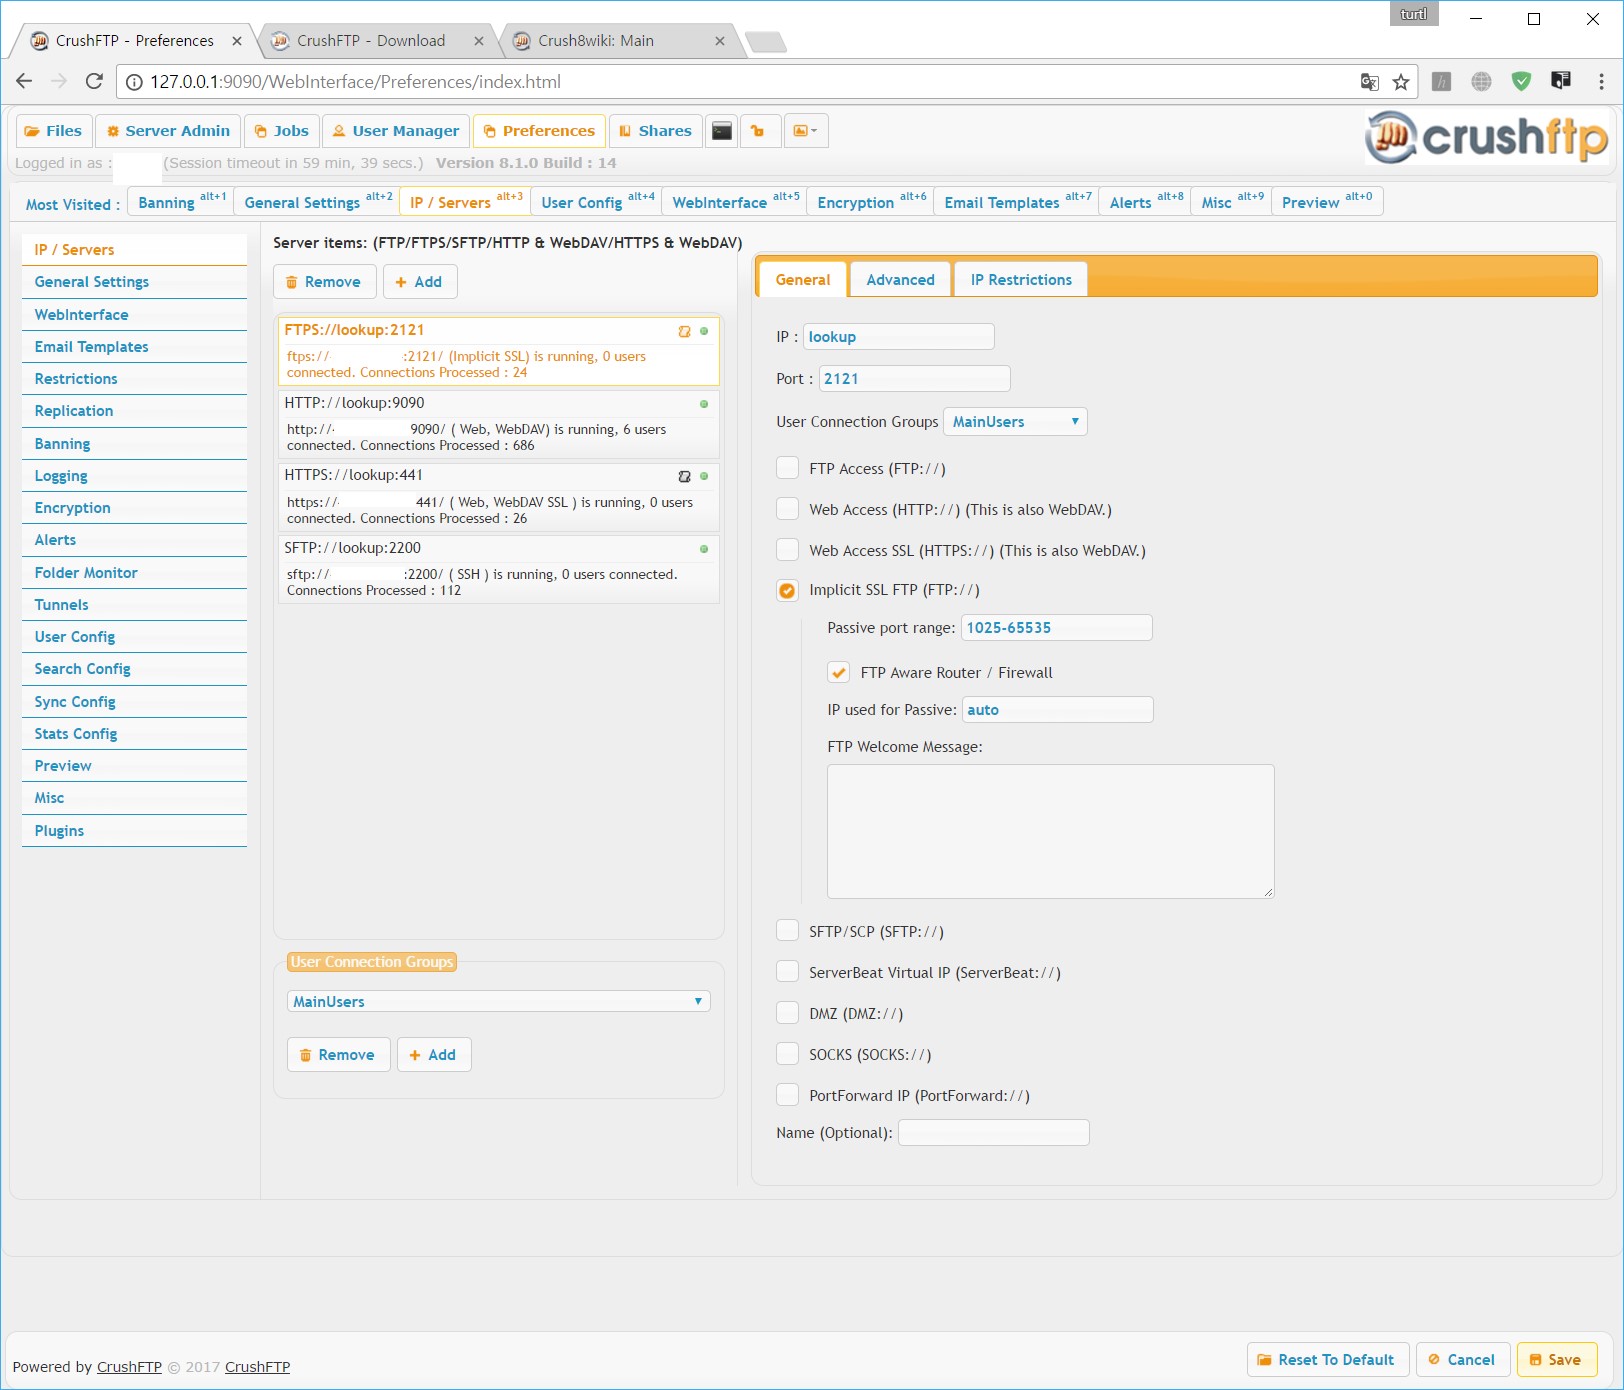Click the restart icon on the FTPS://lookup:2121 item
The width and height of the screenshot is (1624, 1390).
point(685,331)
